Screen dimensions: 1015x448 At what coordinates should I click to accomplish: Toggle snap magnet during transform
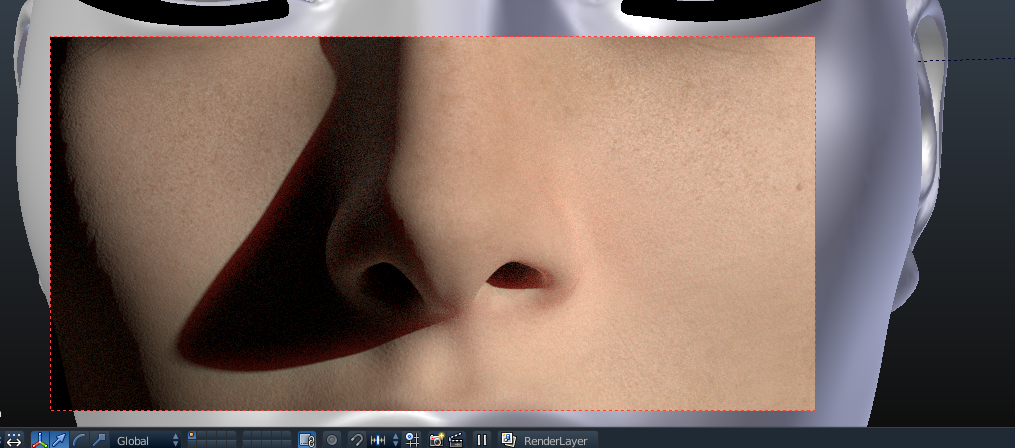[357, 440]
